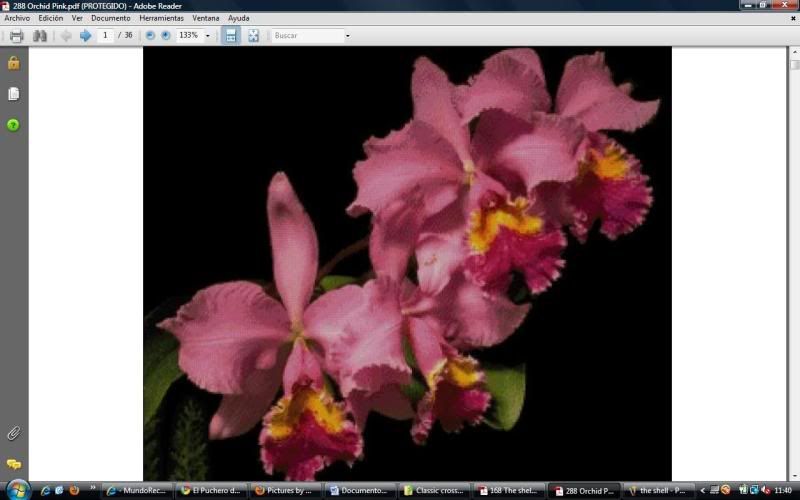This screenshot has height=500, width=800.
Task: Open the Archivo menu
Action: [x=17, y=18]
